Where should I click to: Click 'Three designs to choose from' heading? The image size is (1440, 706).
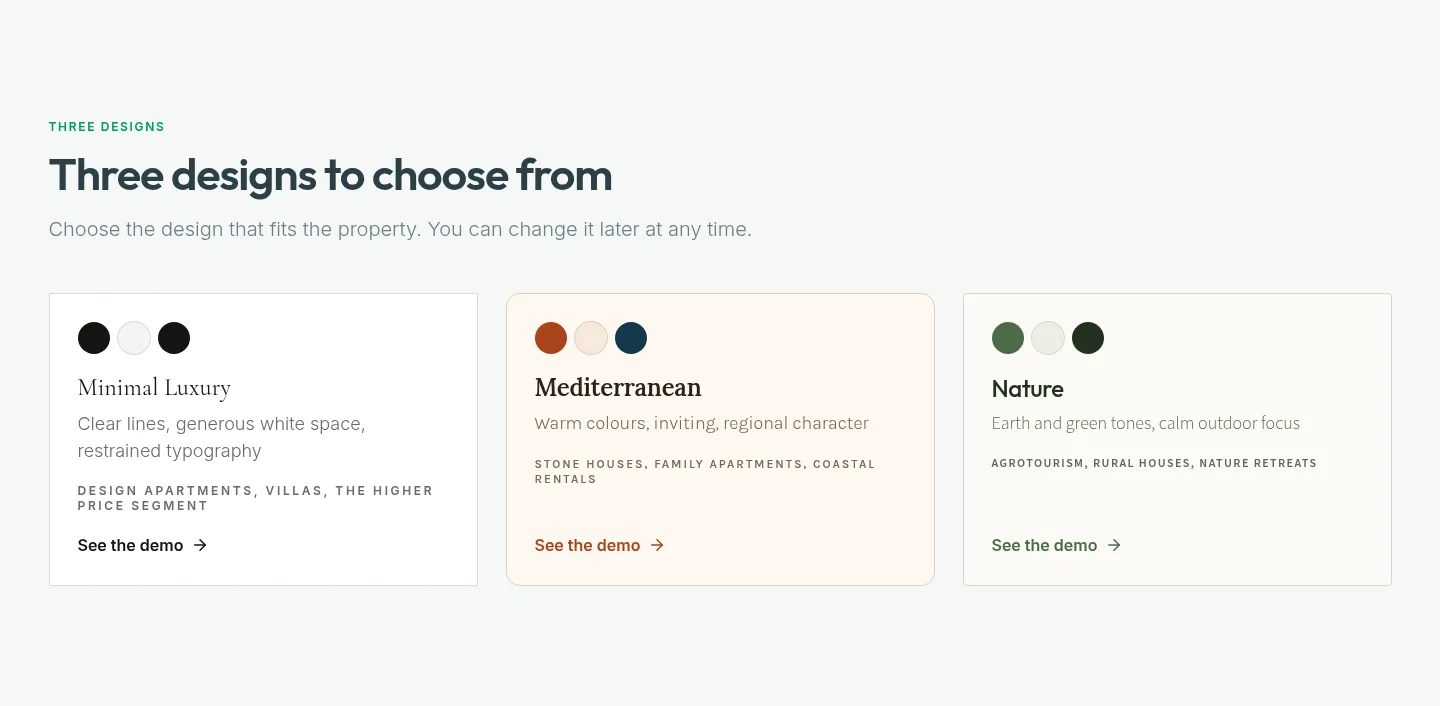tap(330, 175)
